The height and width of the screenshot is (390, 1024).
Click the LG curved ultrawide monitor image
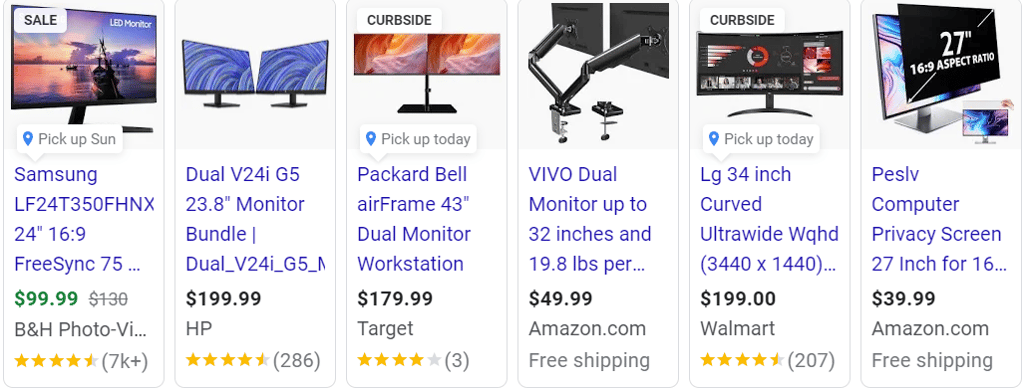pyautogui.click(x=770, y=73)
